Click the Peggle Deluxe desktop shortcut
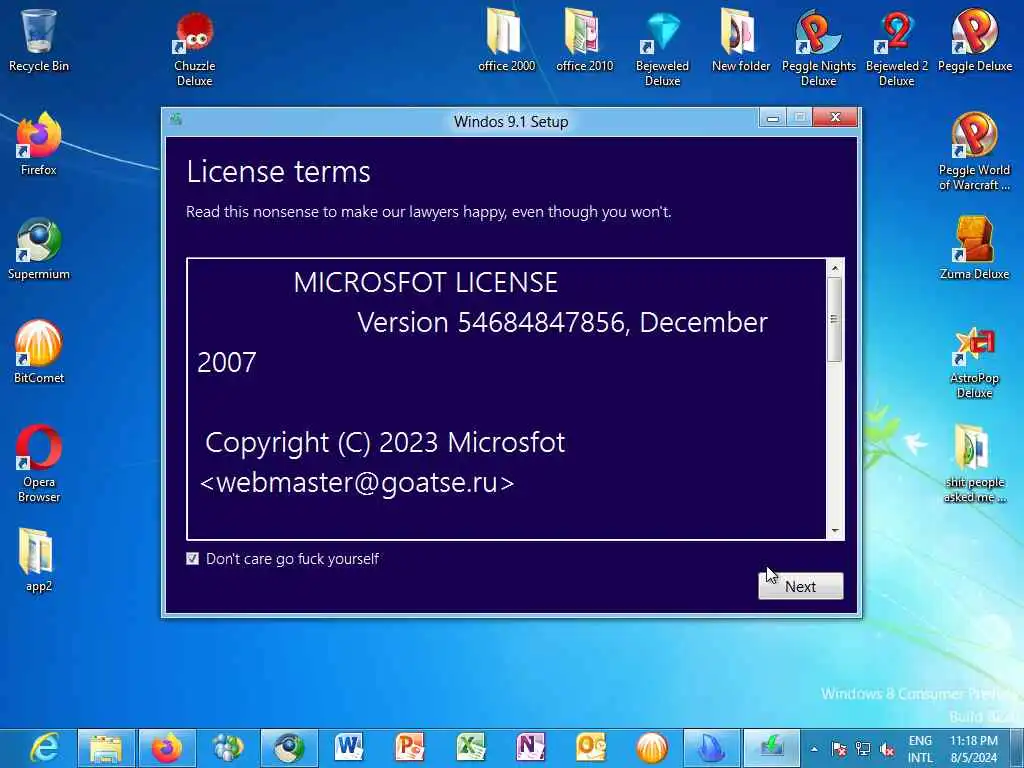1024x768 pixels. (x=974, y=39)
